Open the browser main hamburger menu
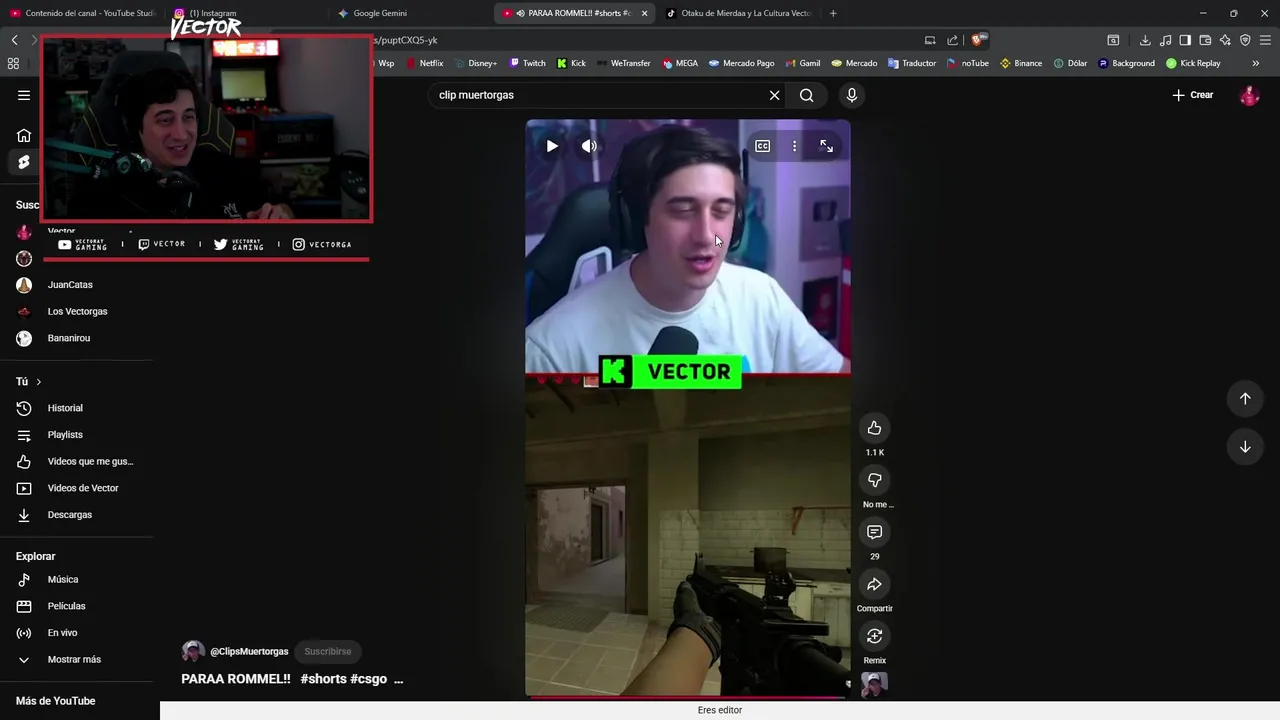This screenshot has height=720, width=1280. pos(1266,40)
